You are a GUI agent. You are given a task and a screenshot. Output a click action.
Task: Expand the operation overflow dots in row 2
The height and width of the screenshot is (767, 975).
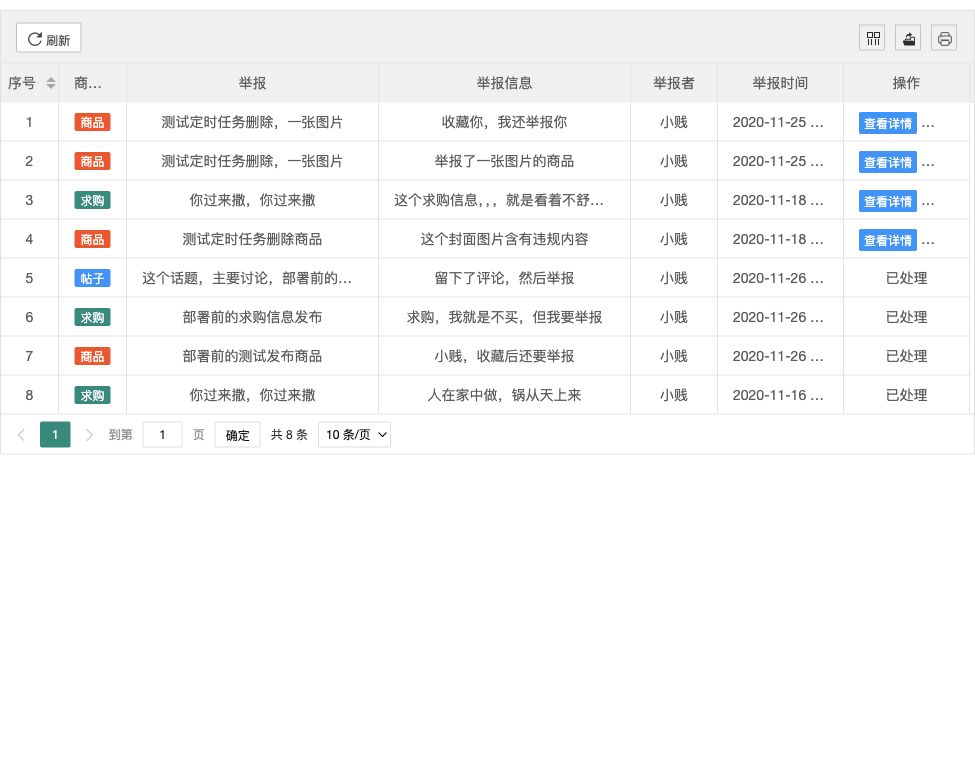tap(928, 165)
